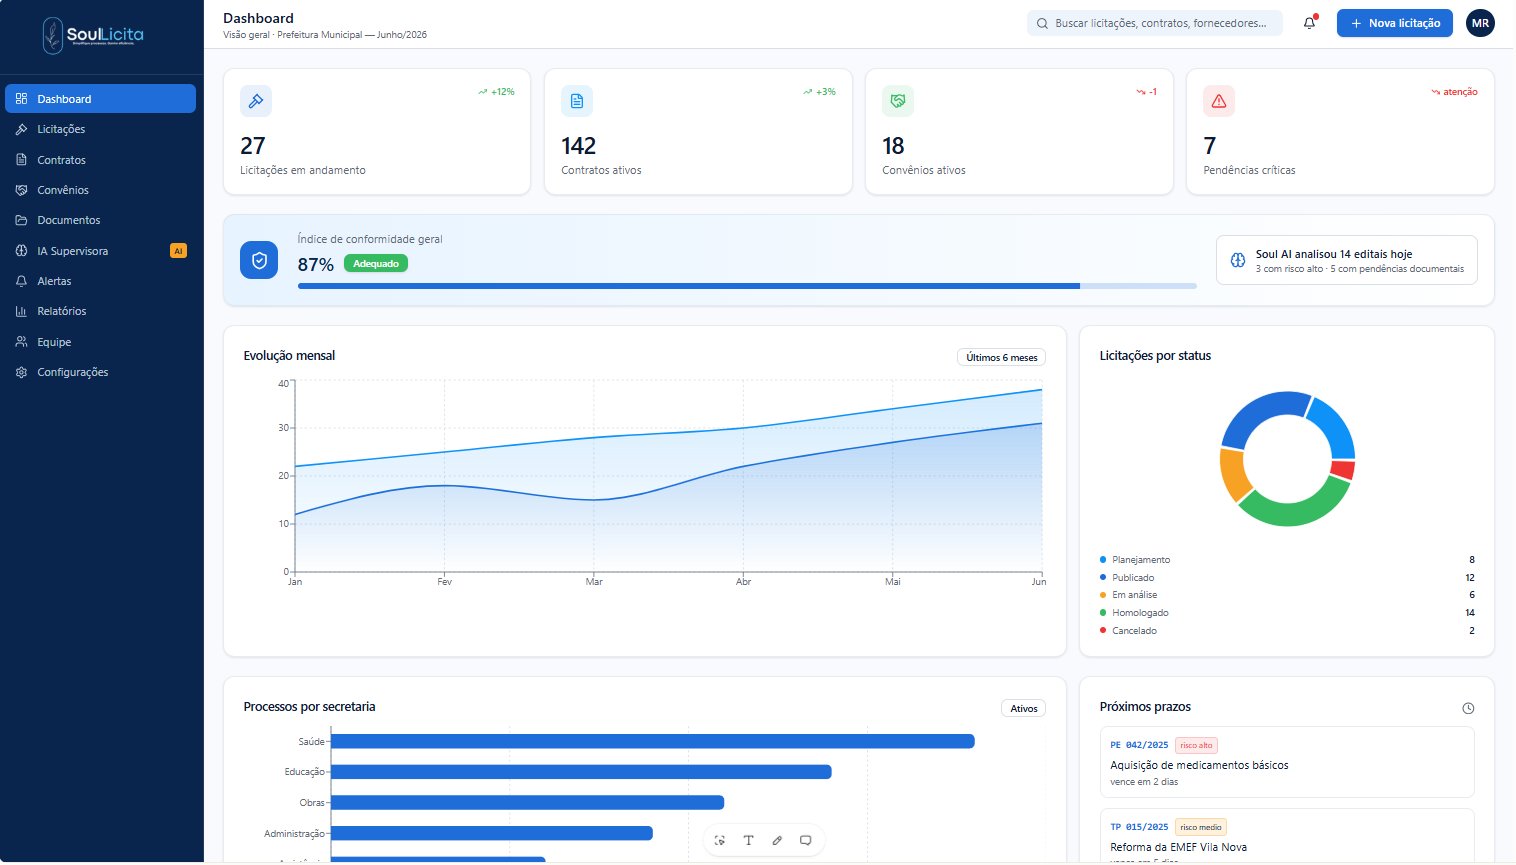
Task: Click the clock icon in Próximos prazos
Action: pos(1468,708)
